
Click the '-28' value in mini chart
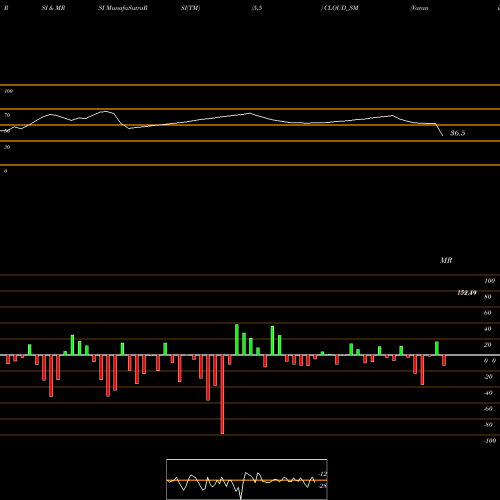(x=323, y=486)
